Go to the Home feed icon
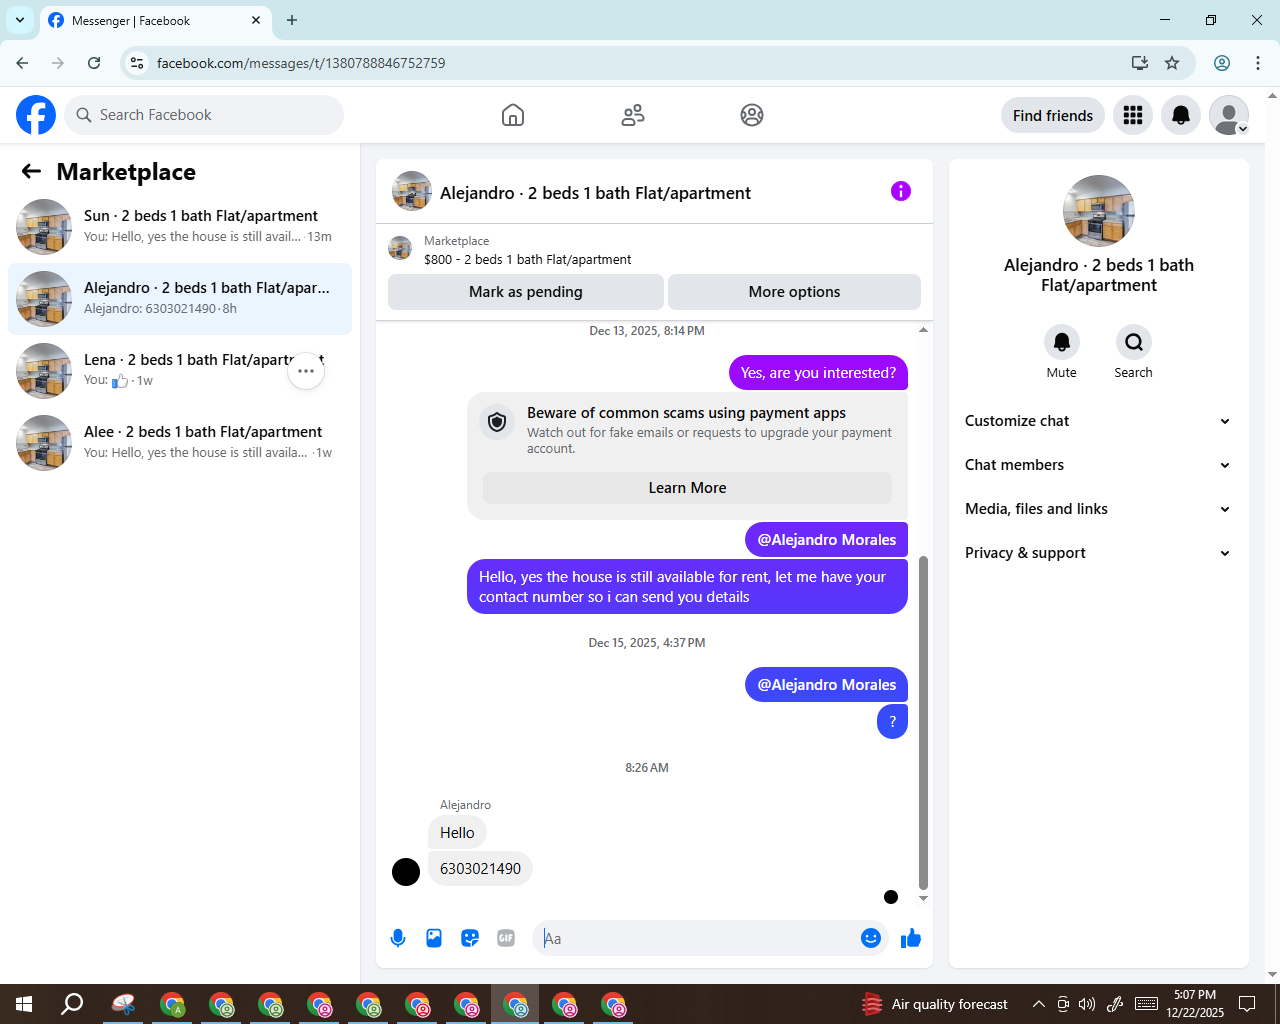The height and width of the screenshot is (1024, 1280). [513, 115]
